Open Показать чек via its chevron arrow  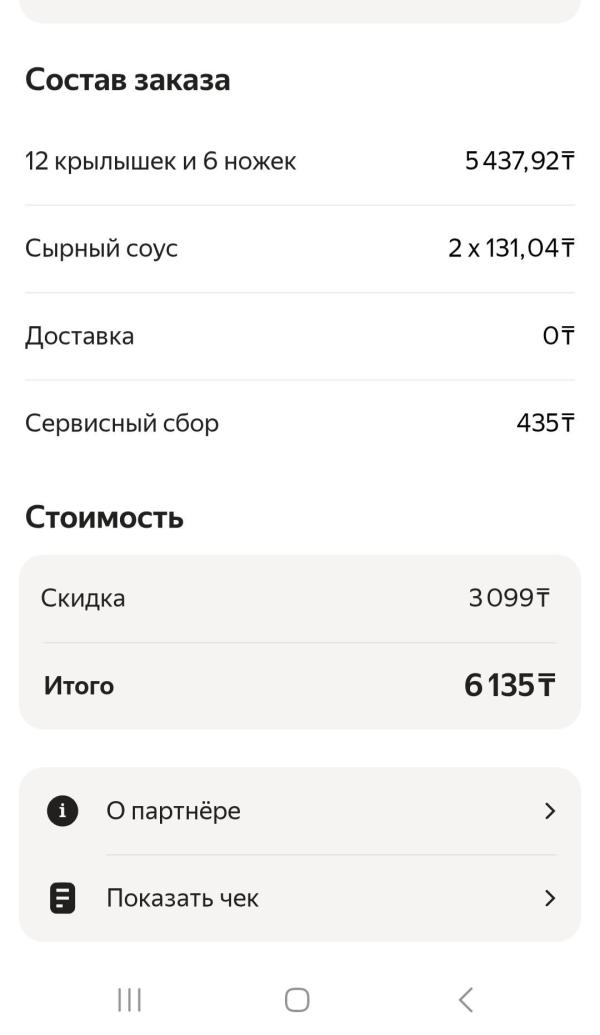(548, 898)
